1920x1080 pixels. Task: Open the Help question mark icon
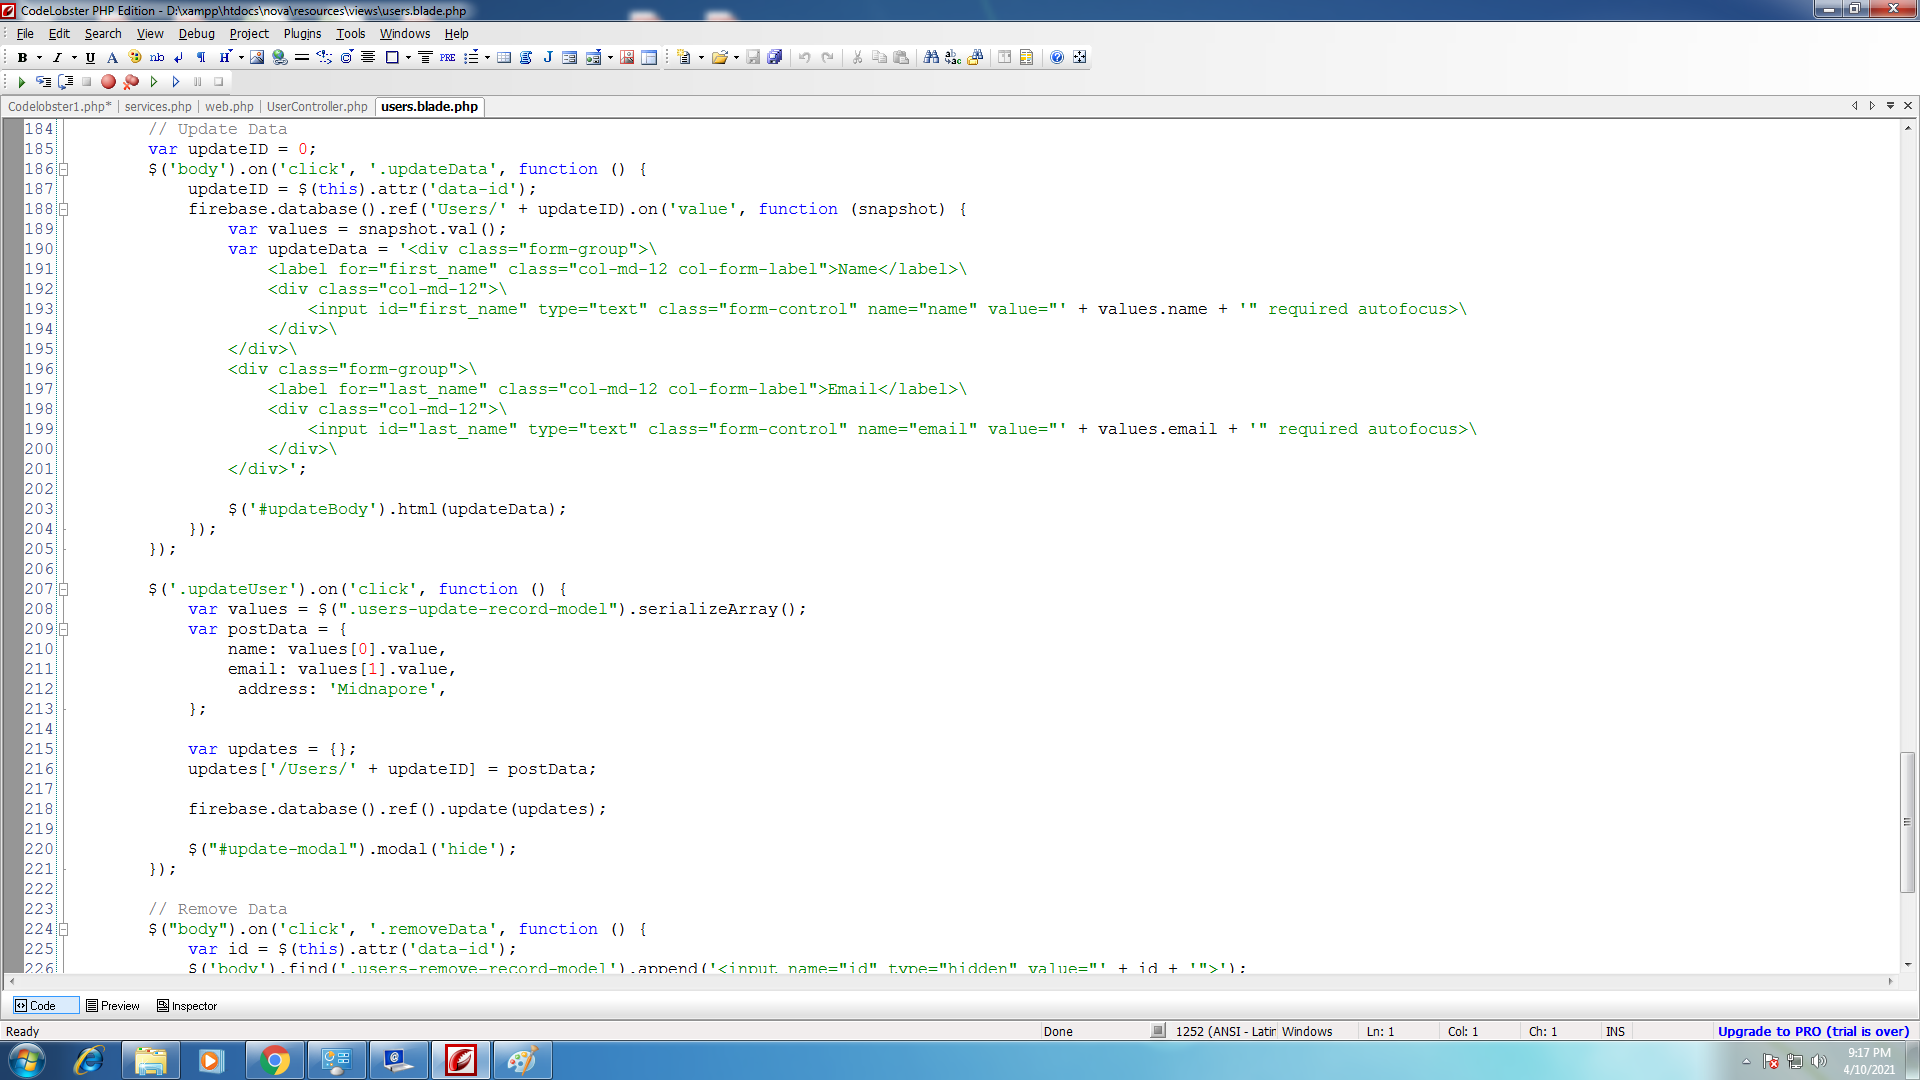point(1057,57)
